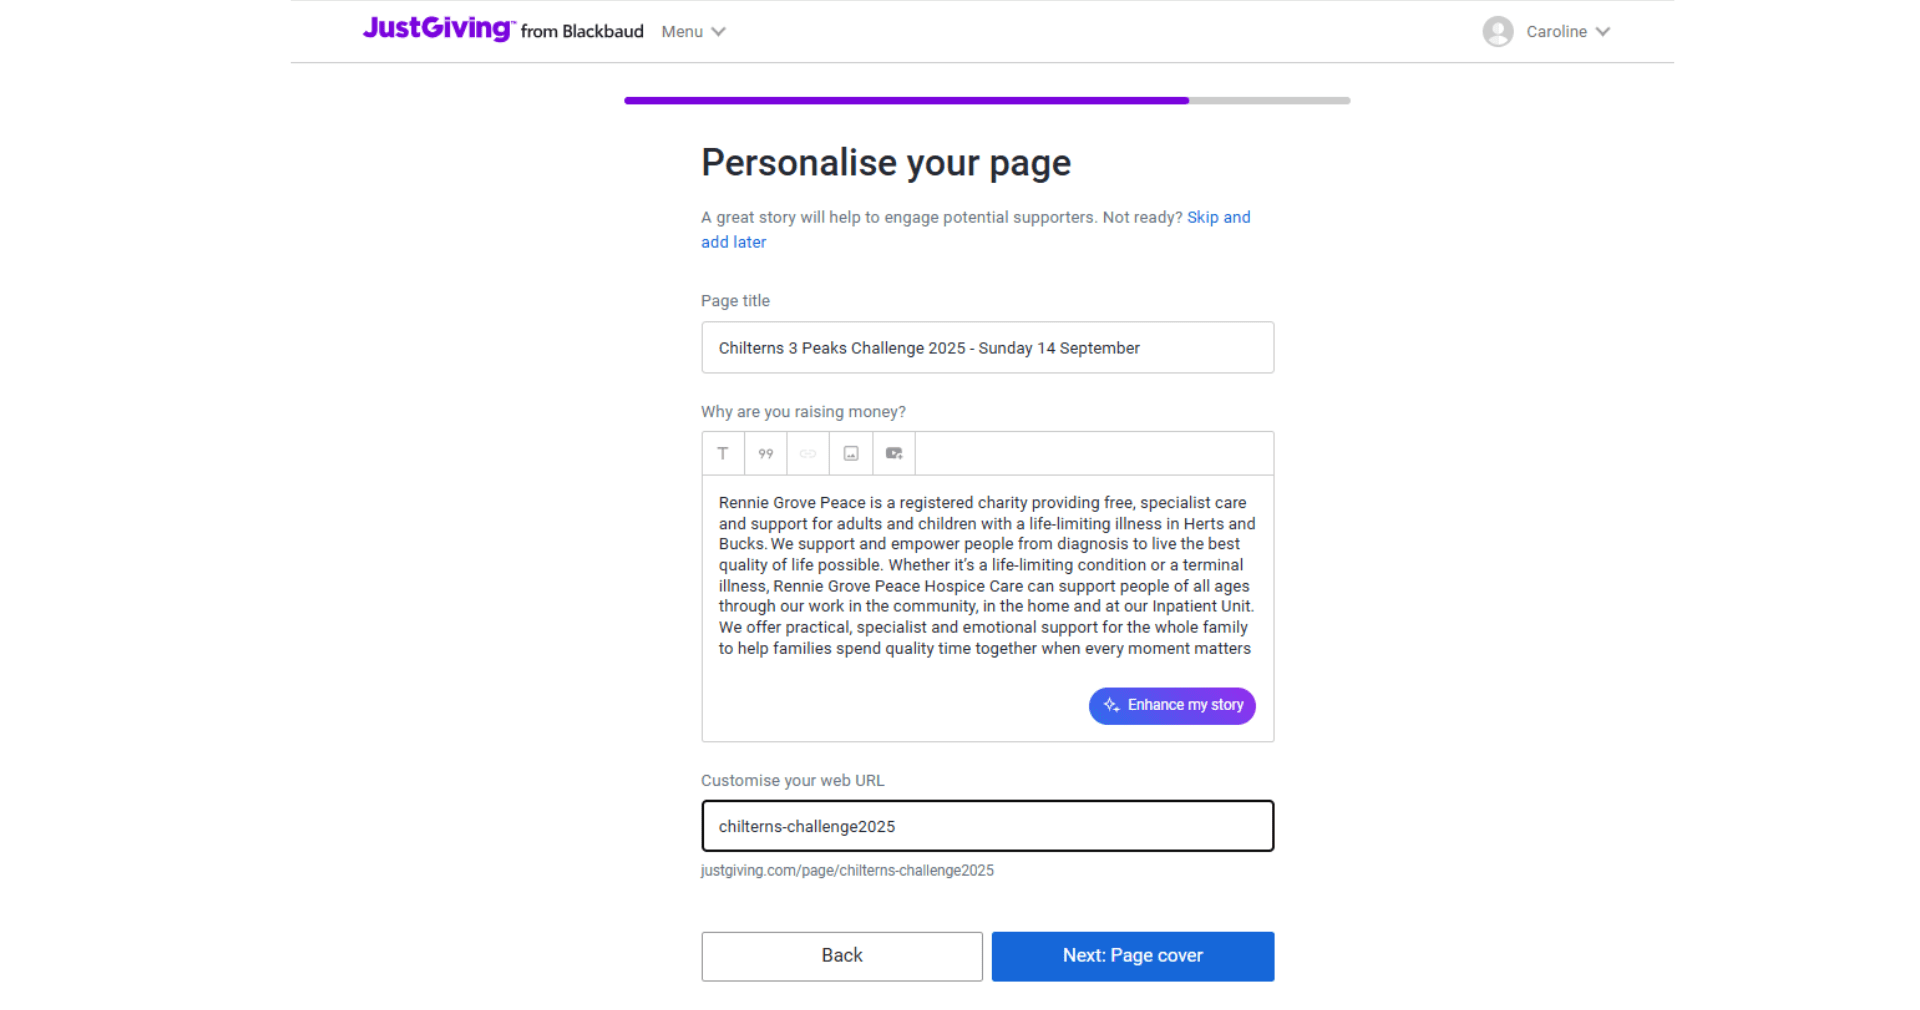1920x1010 pixels.
Task: Click in the Page title field
Action: click(x=987, y=347)
